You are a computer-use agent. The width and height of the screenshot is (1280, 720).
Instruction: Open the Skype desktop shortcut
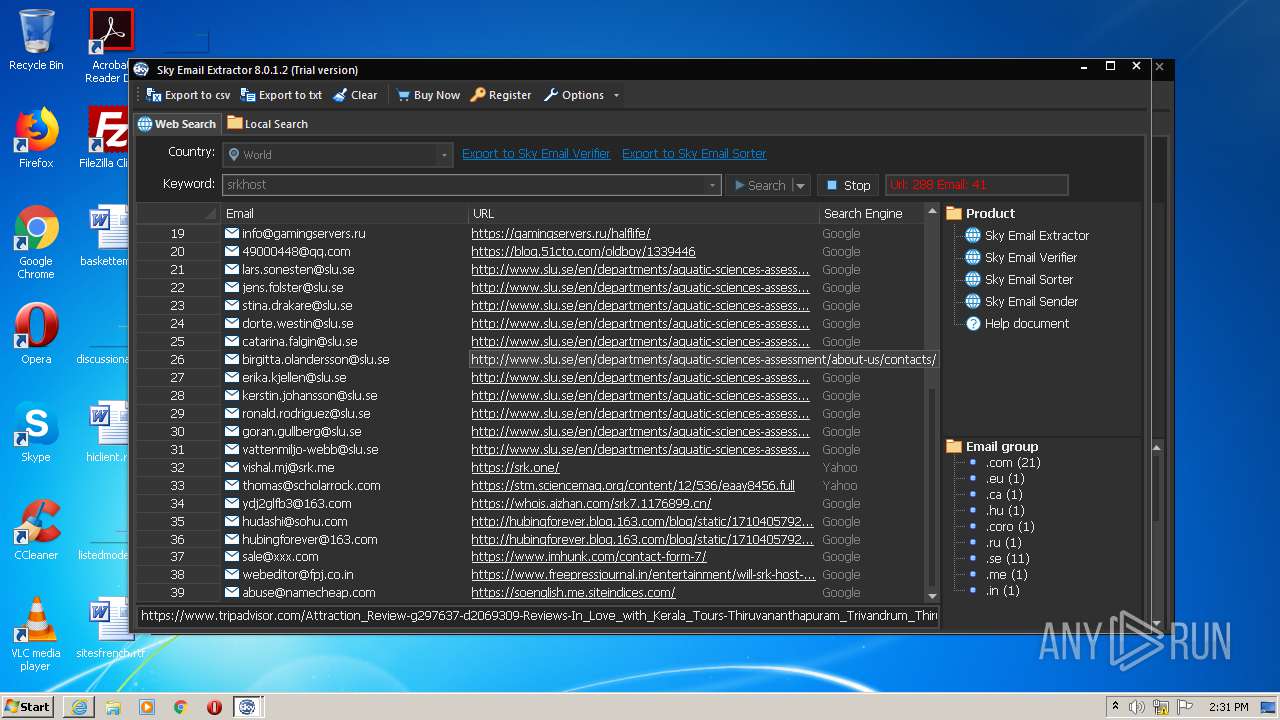pos(36,432)
